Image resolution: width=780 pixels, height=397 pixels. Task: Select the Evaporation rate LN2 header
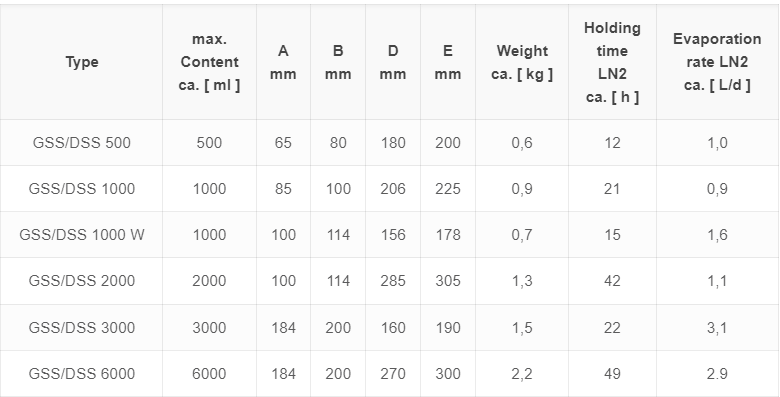717,62
